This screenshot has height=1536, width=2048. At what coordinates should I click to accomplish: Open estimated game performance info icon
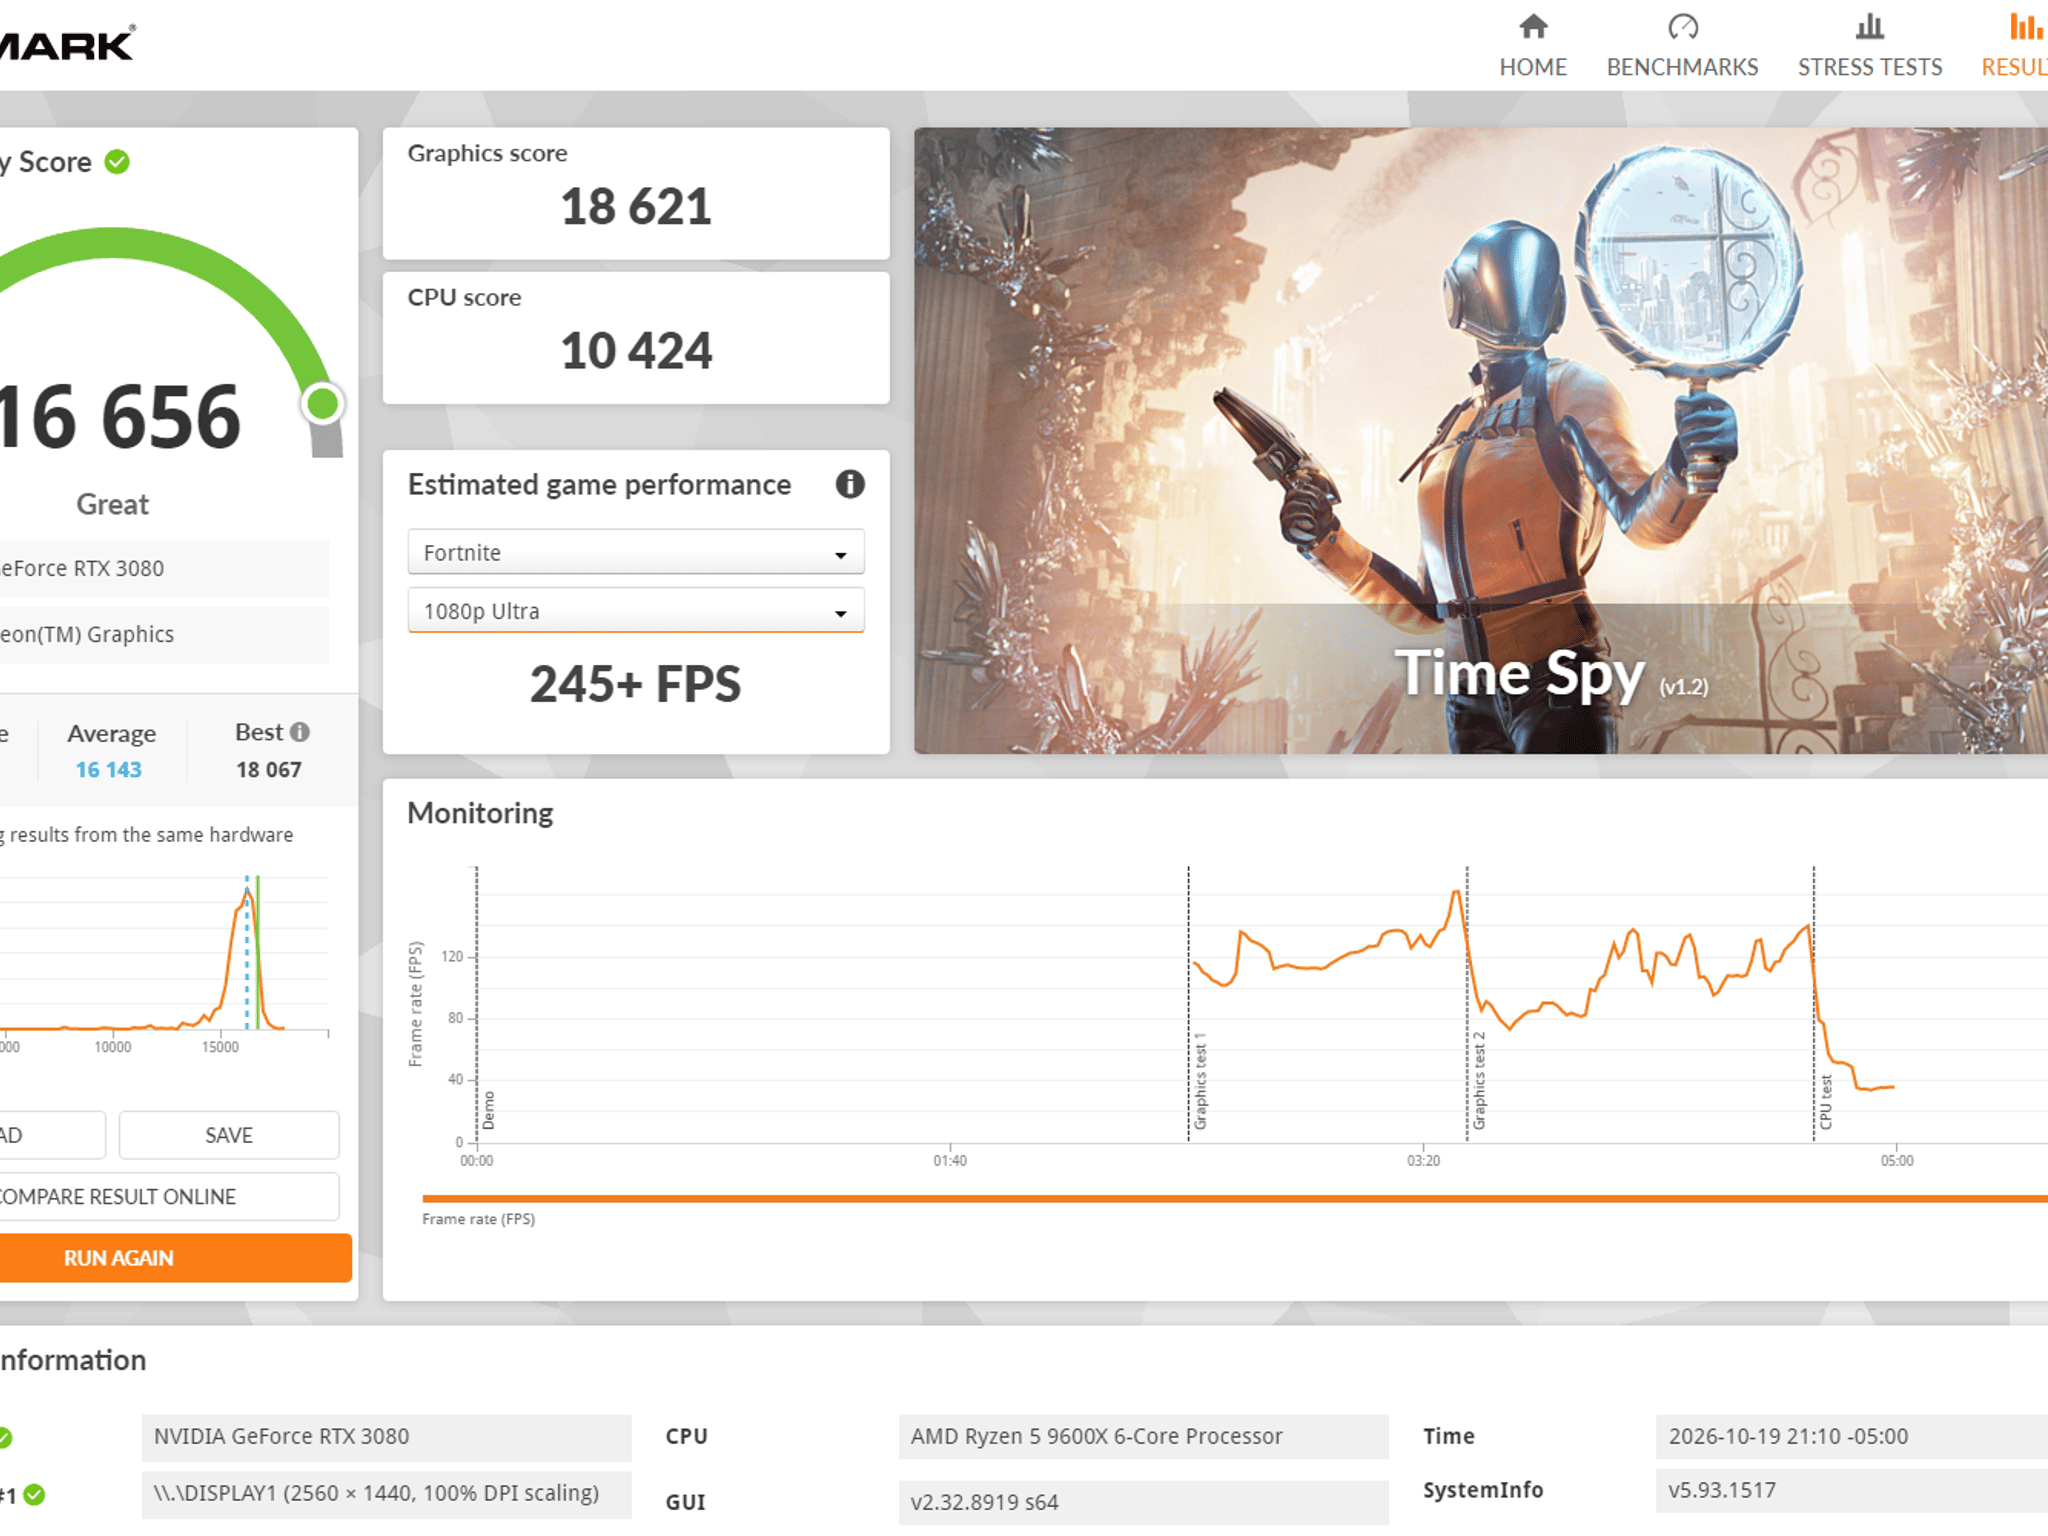pyautogui.click(x=850, y=484)
